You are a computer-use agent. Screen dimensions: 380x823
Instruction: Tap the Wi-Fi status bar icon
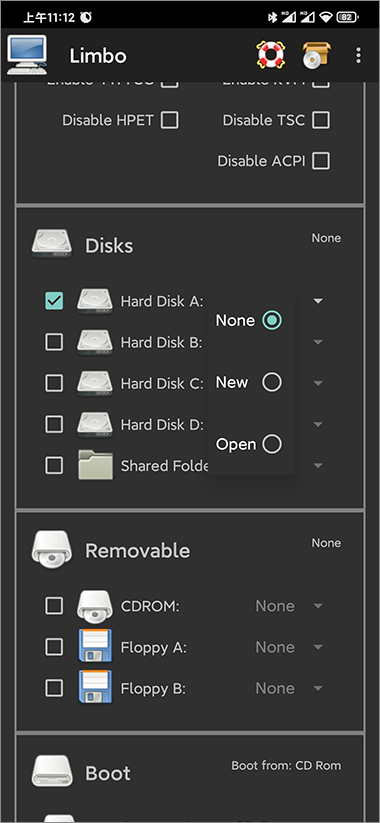(x=325, y=17)
